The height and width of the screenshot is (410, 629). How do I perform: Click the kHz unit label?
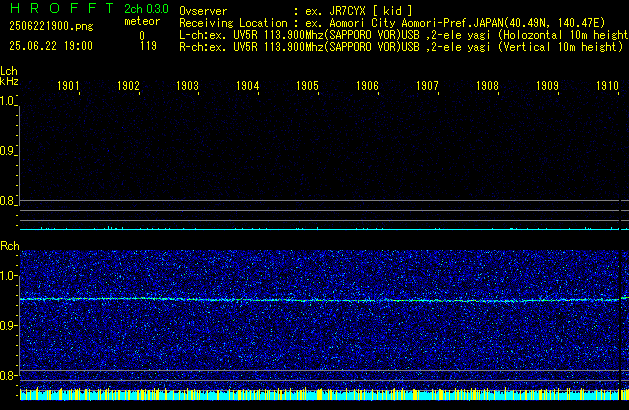pos(9,81)
